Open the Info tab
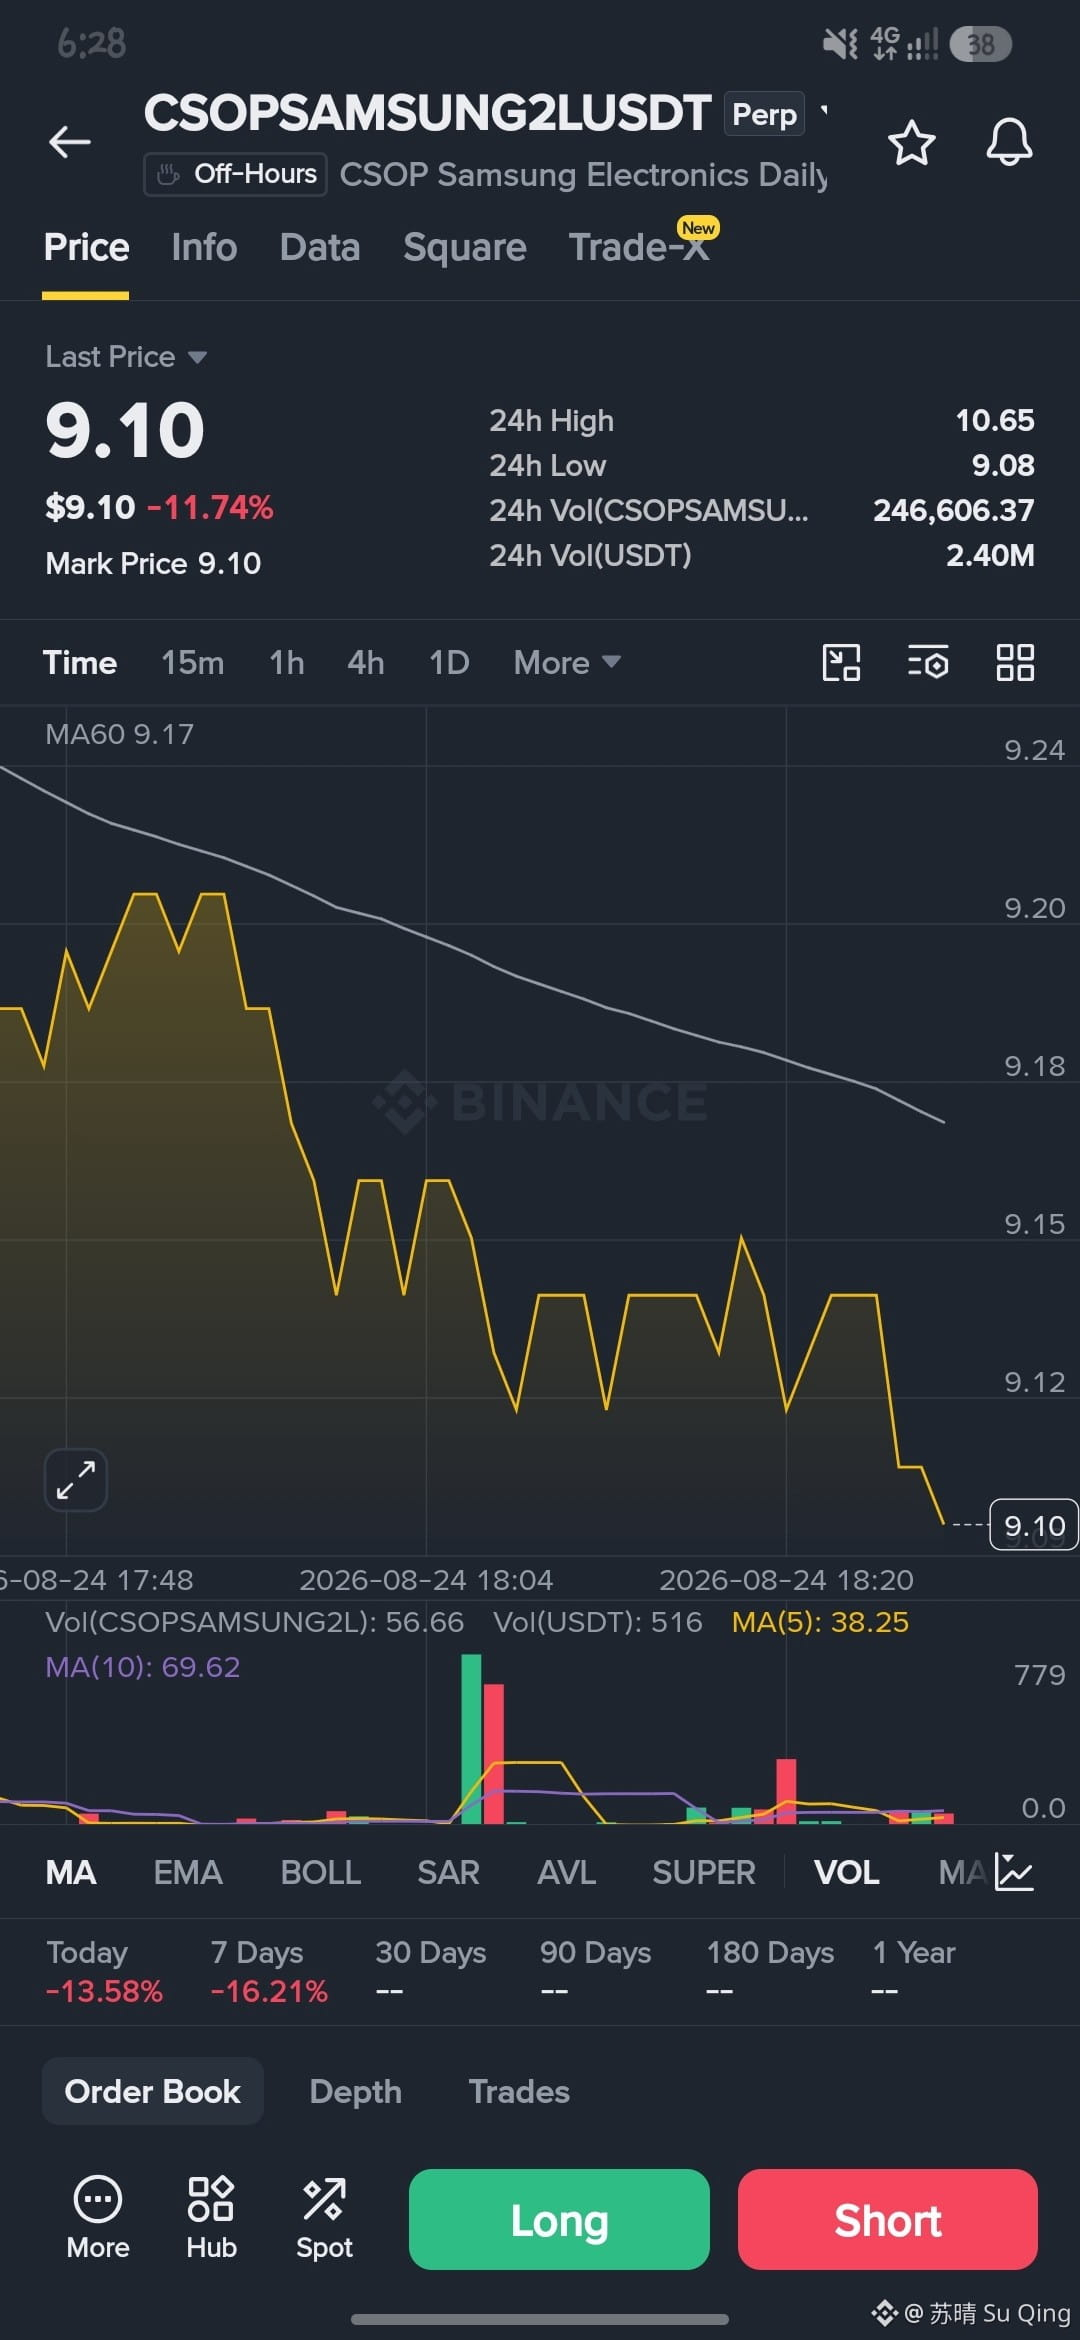 [204, 247]
